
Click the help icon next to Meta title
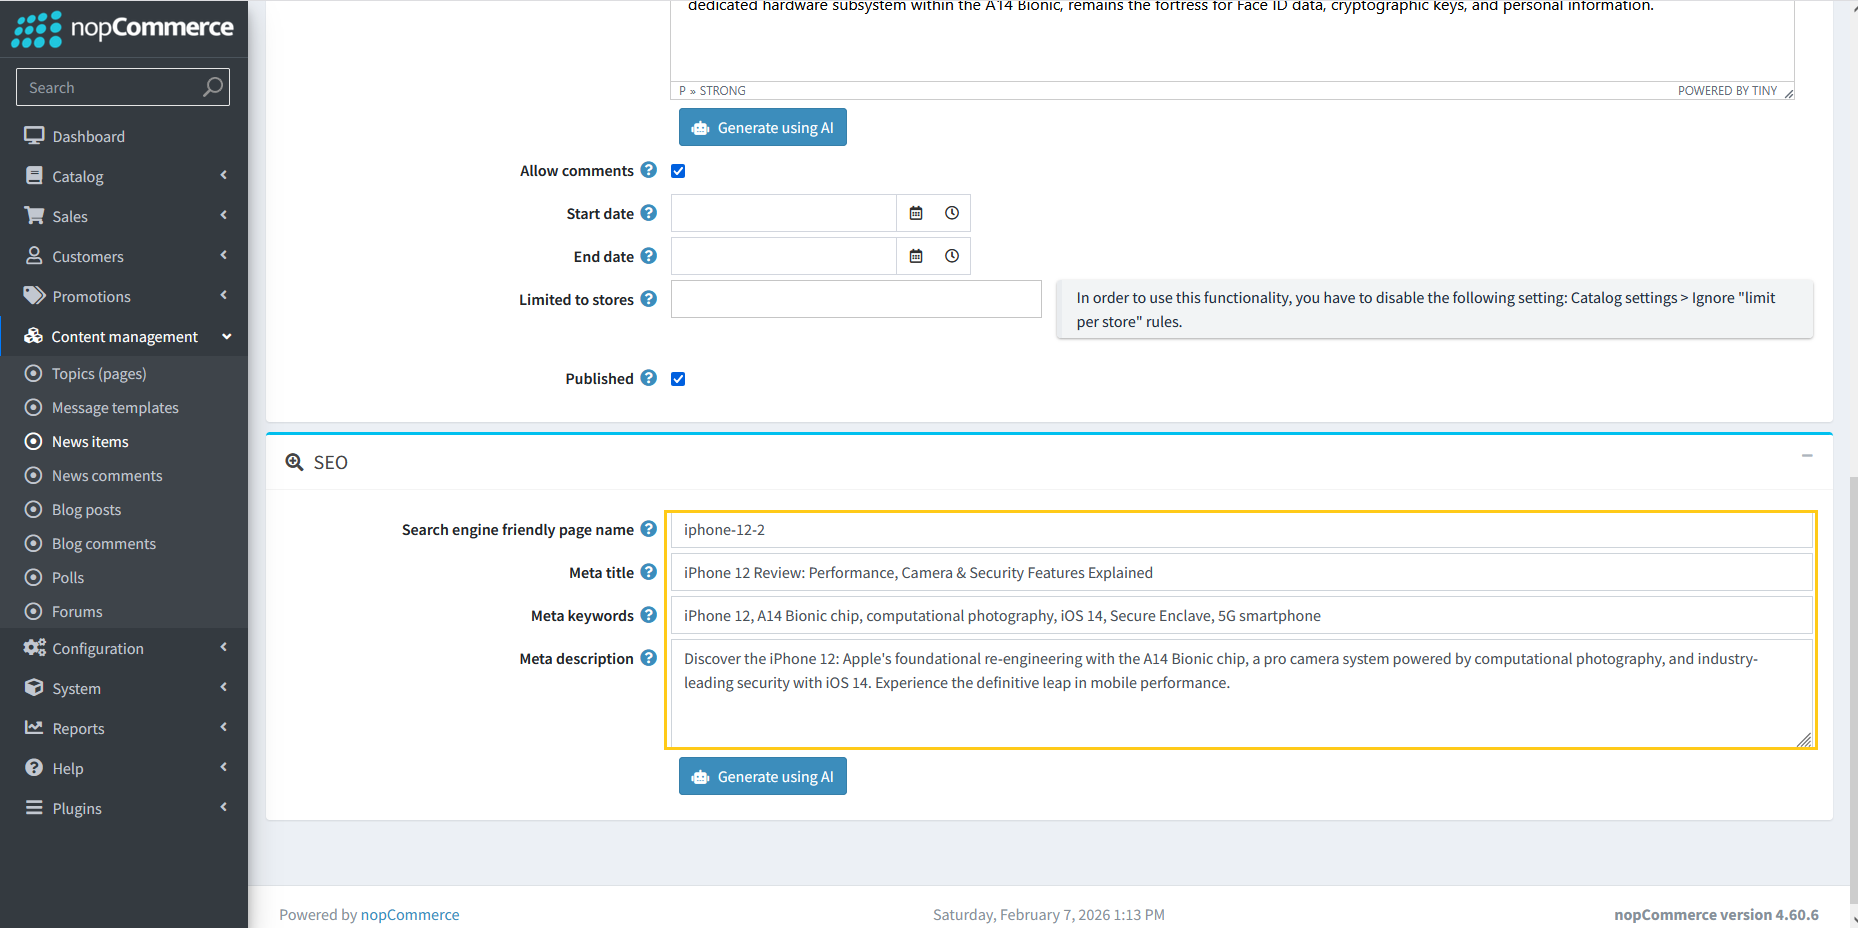coord(649,572)
